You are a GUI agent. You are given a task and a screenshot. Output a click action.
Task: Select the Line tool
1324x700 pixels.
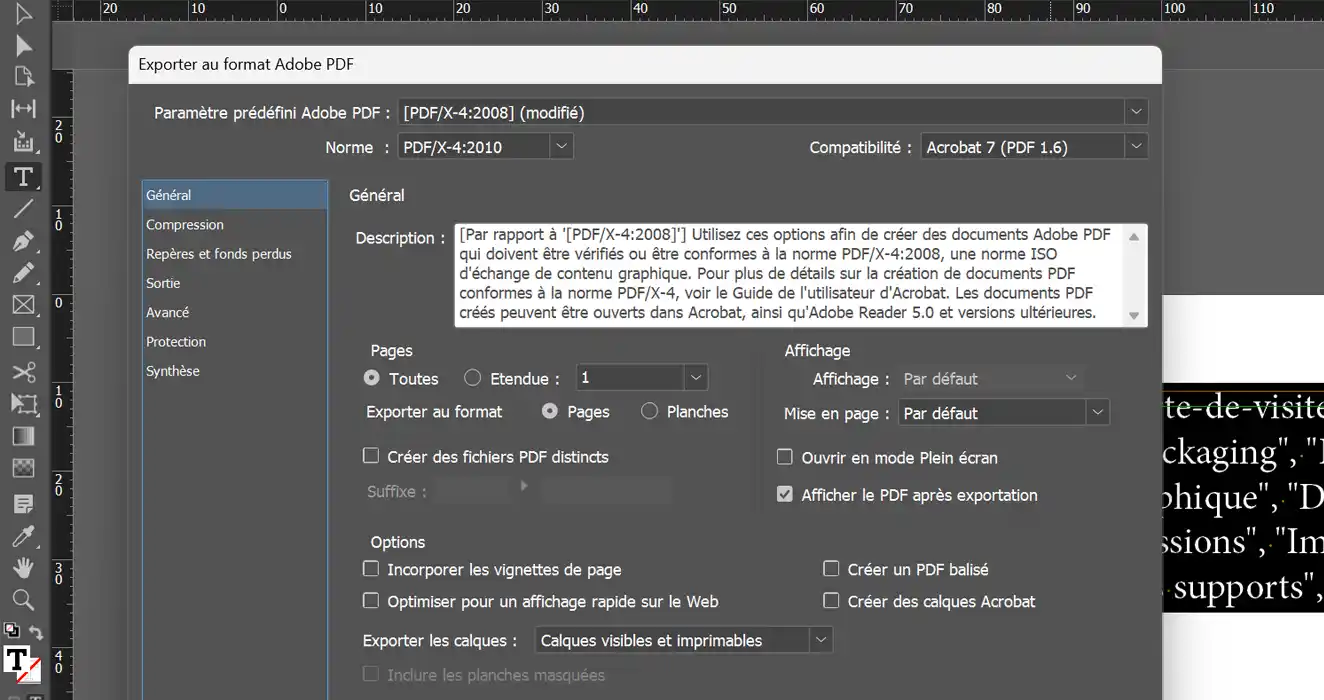coord(23,209)
